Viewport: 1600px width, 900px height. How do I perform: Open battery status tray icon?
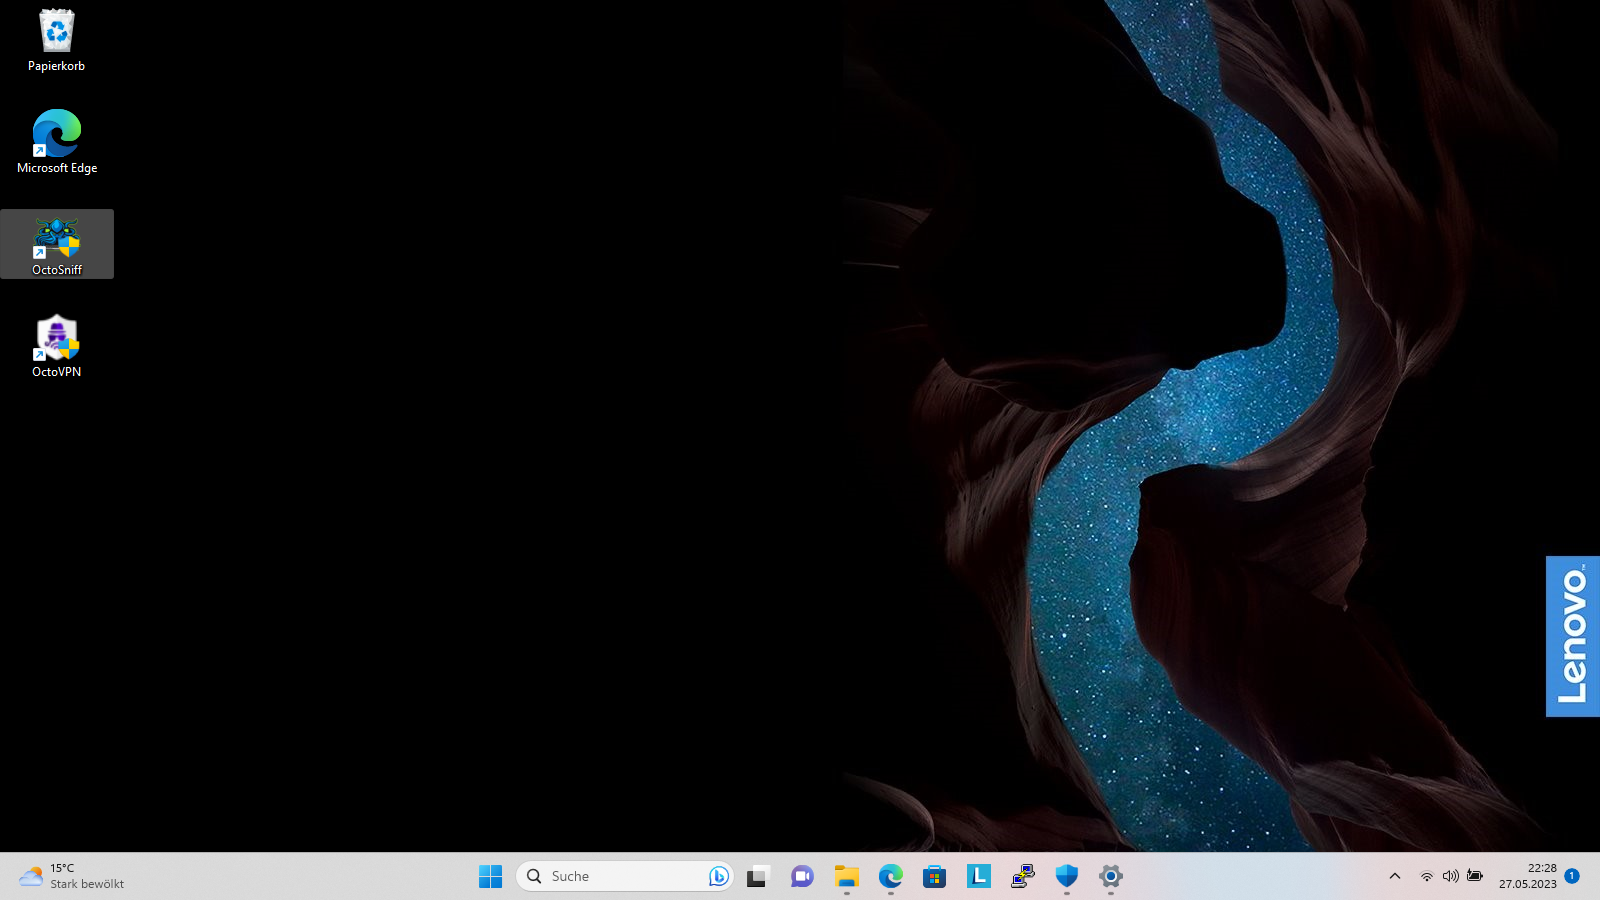1475,877
